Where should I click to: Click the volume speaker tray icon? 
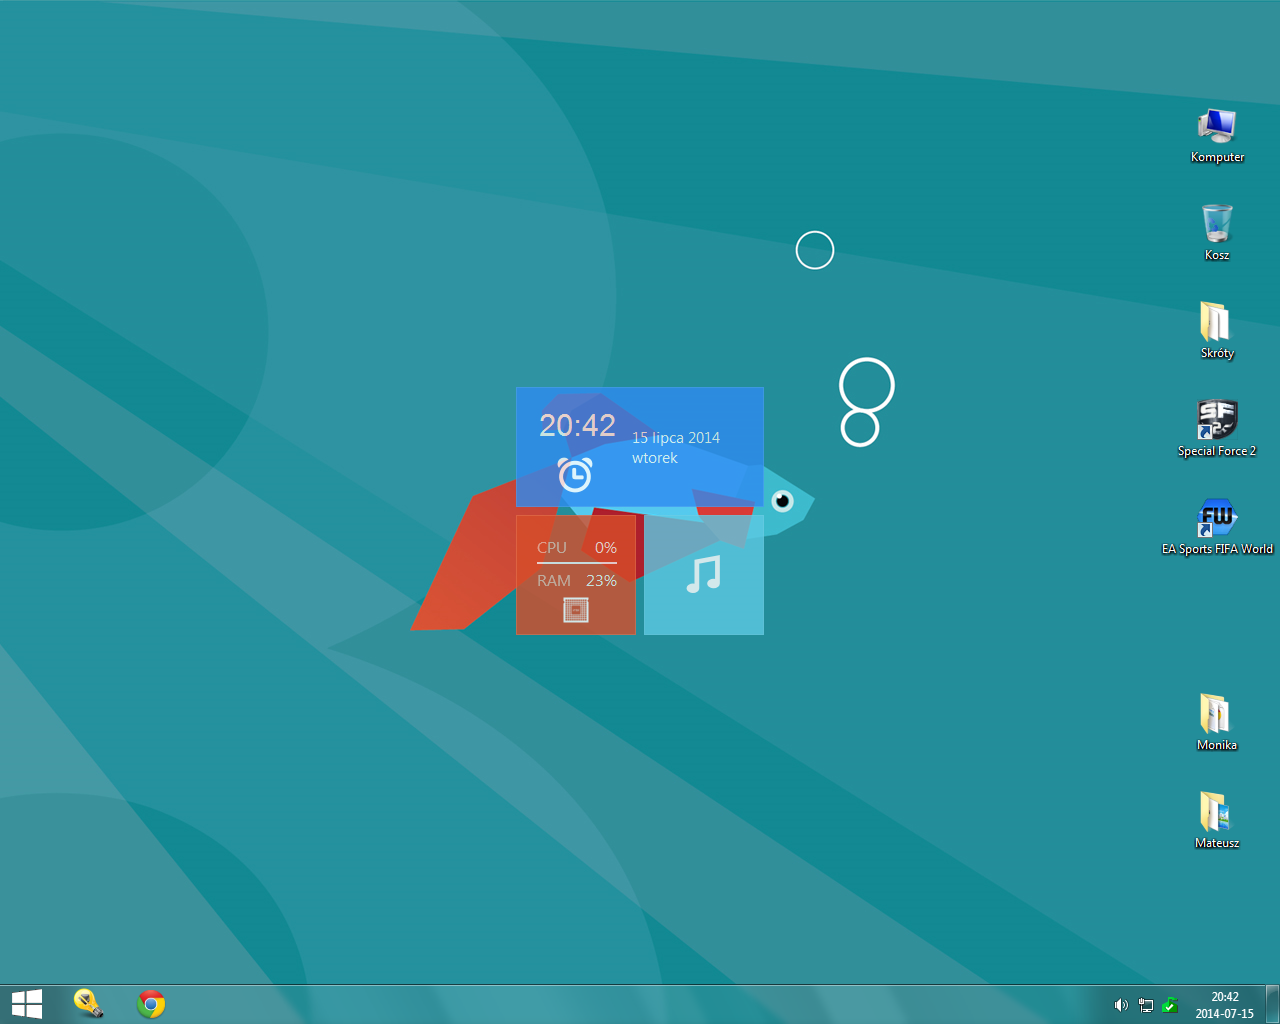(x=1121, y=1005)
